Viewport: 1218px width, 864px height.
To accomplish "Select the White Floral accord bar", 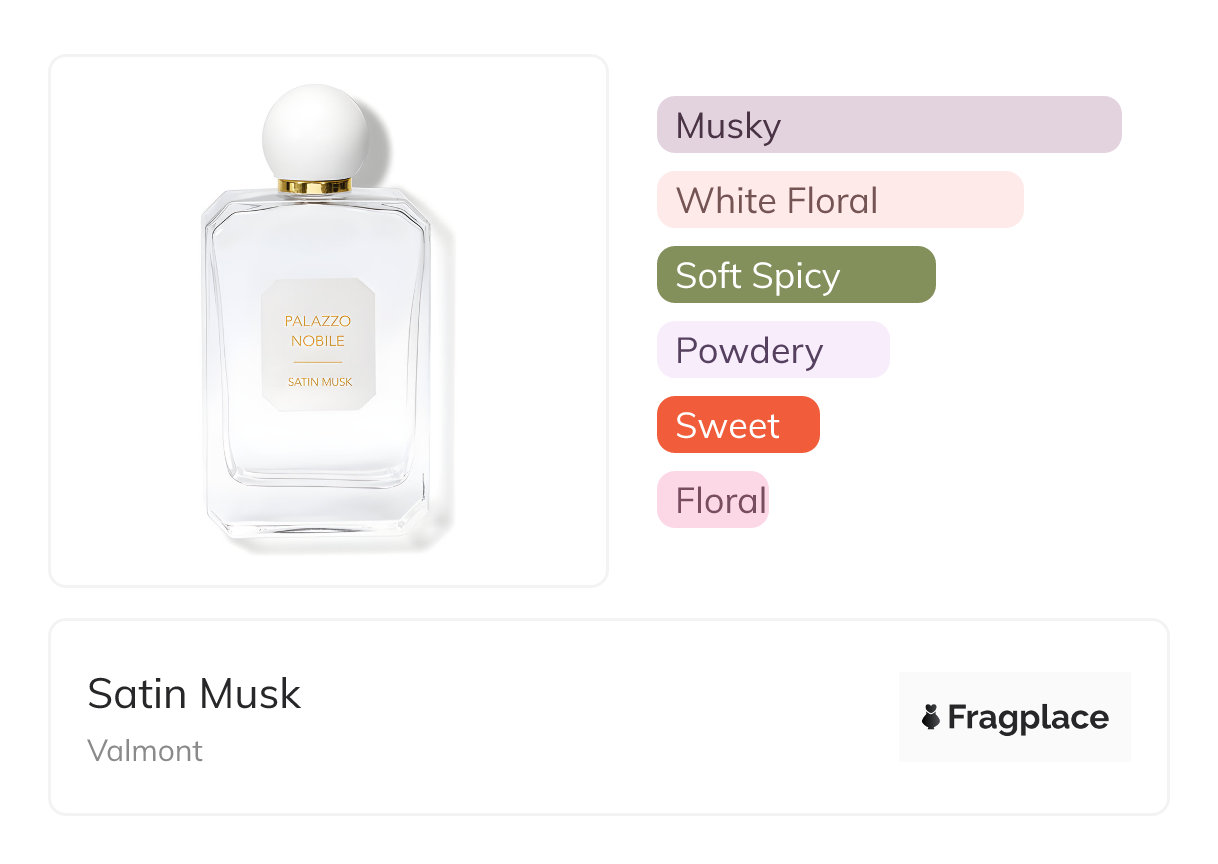I will tap(840, 200).
